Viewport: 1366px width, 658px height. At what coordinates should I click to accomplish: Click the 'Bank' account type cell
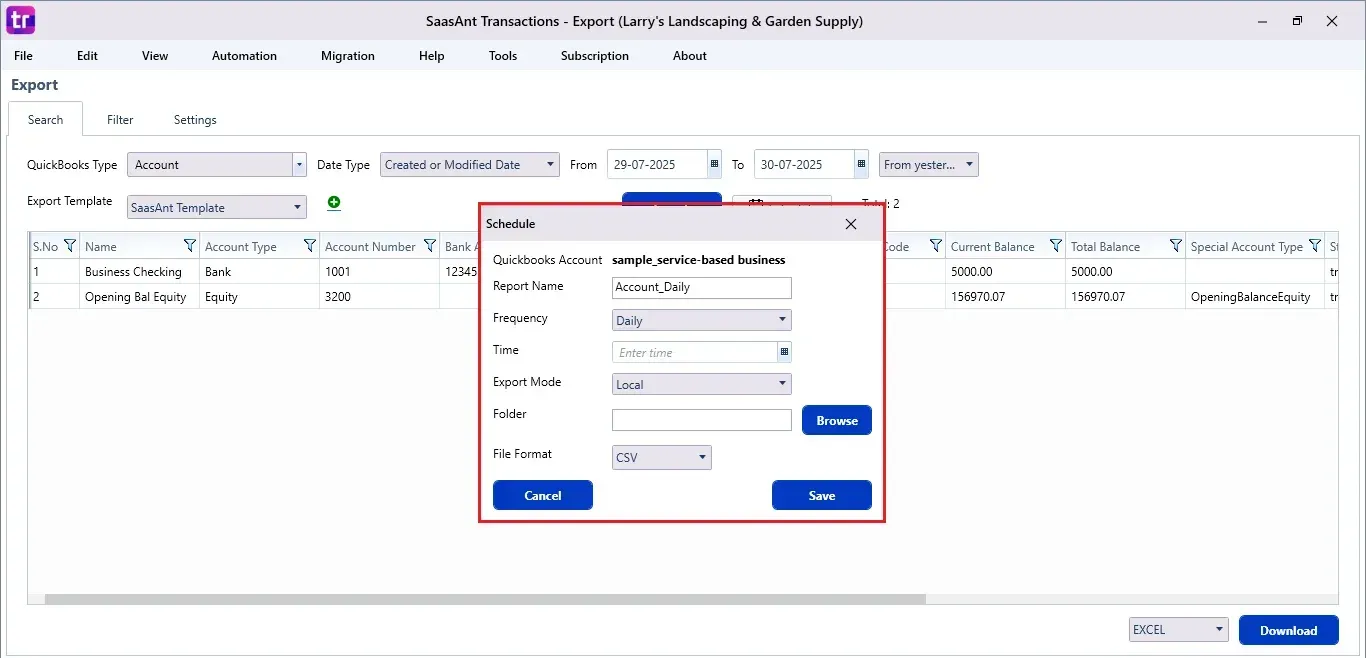(259, 271)
